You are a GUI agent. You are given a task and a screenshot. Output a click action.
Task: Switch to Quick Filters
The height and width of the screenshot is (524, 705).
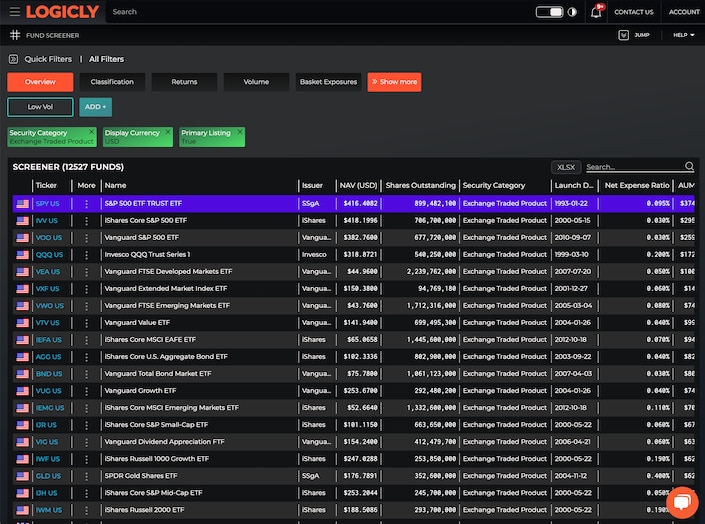coord(48,59)
